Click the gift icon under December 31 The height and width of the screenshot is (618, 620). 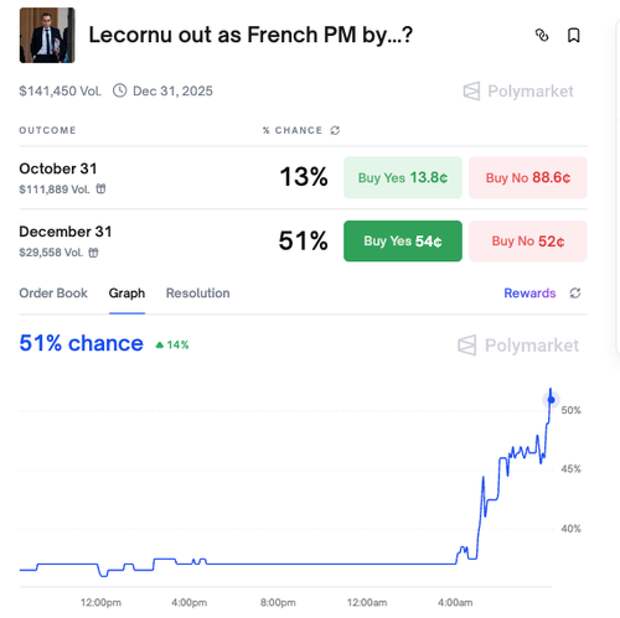(94, 252)
